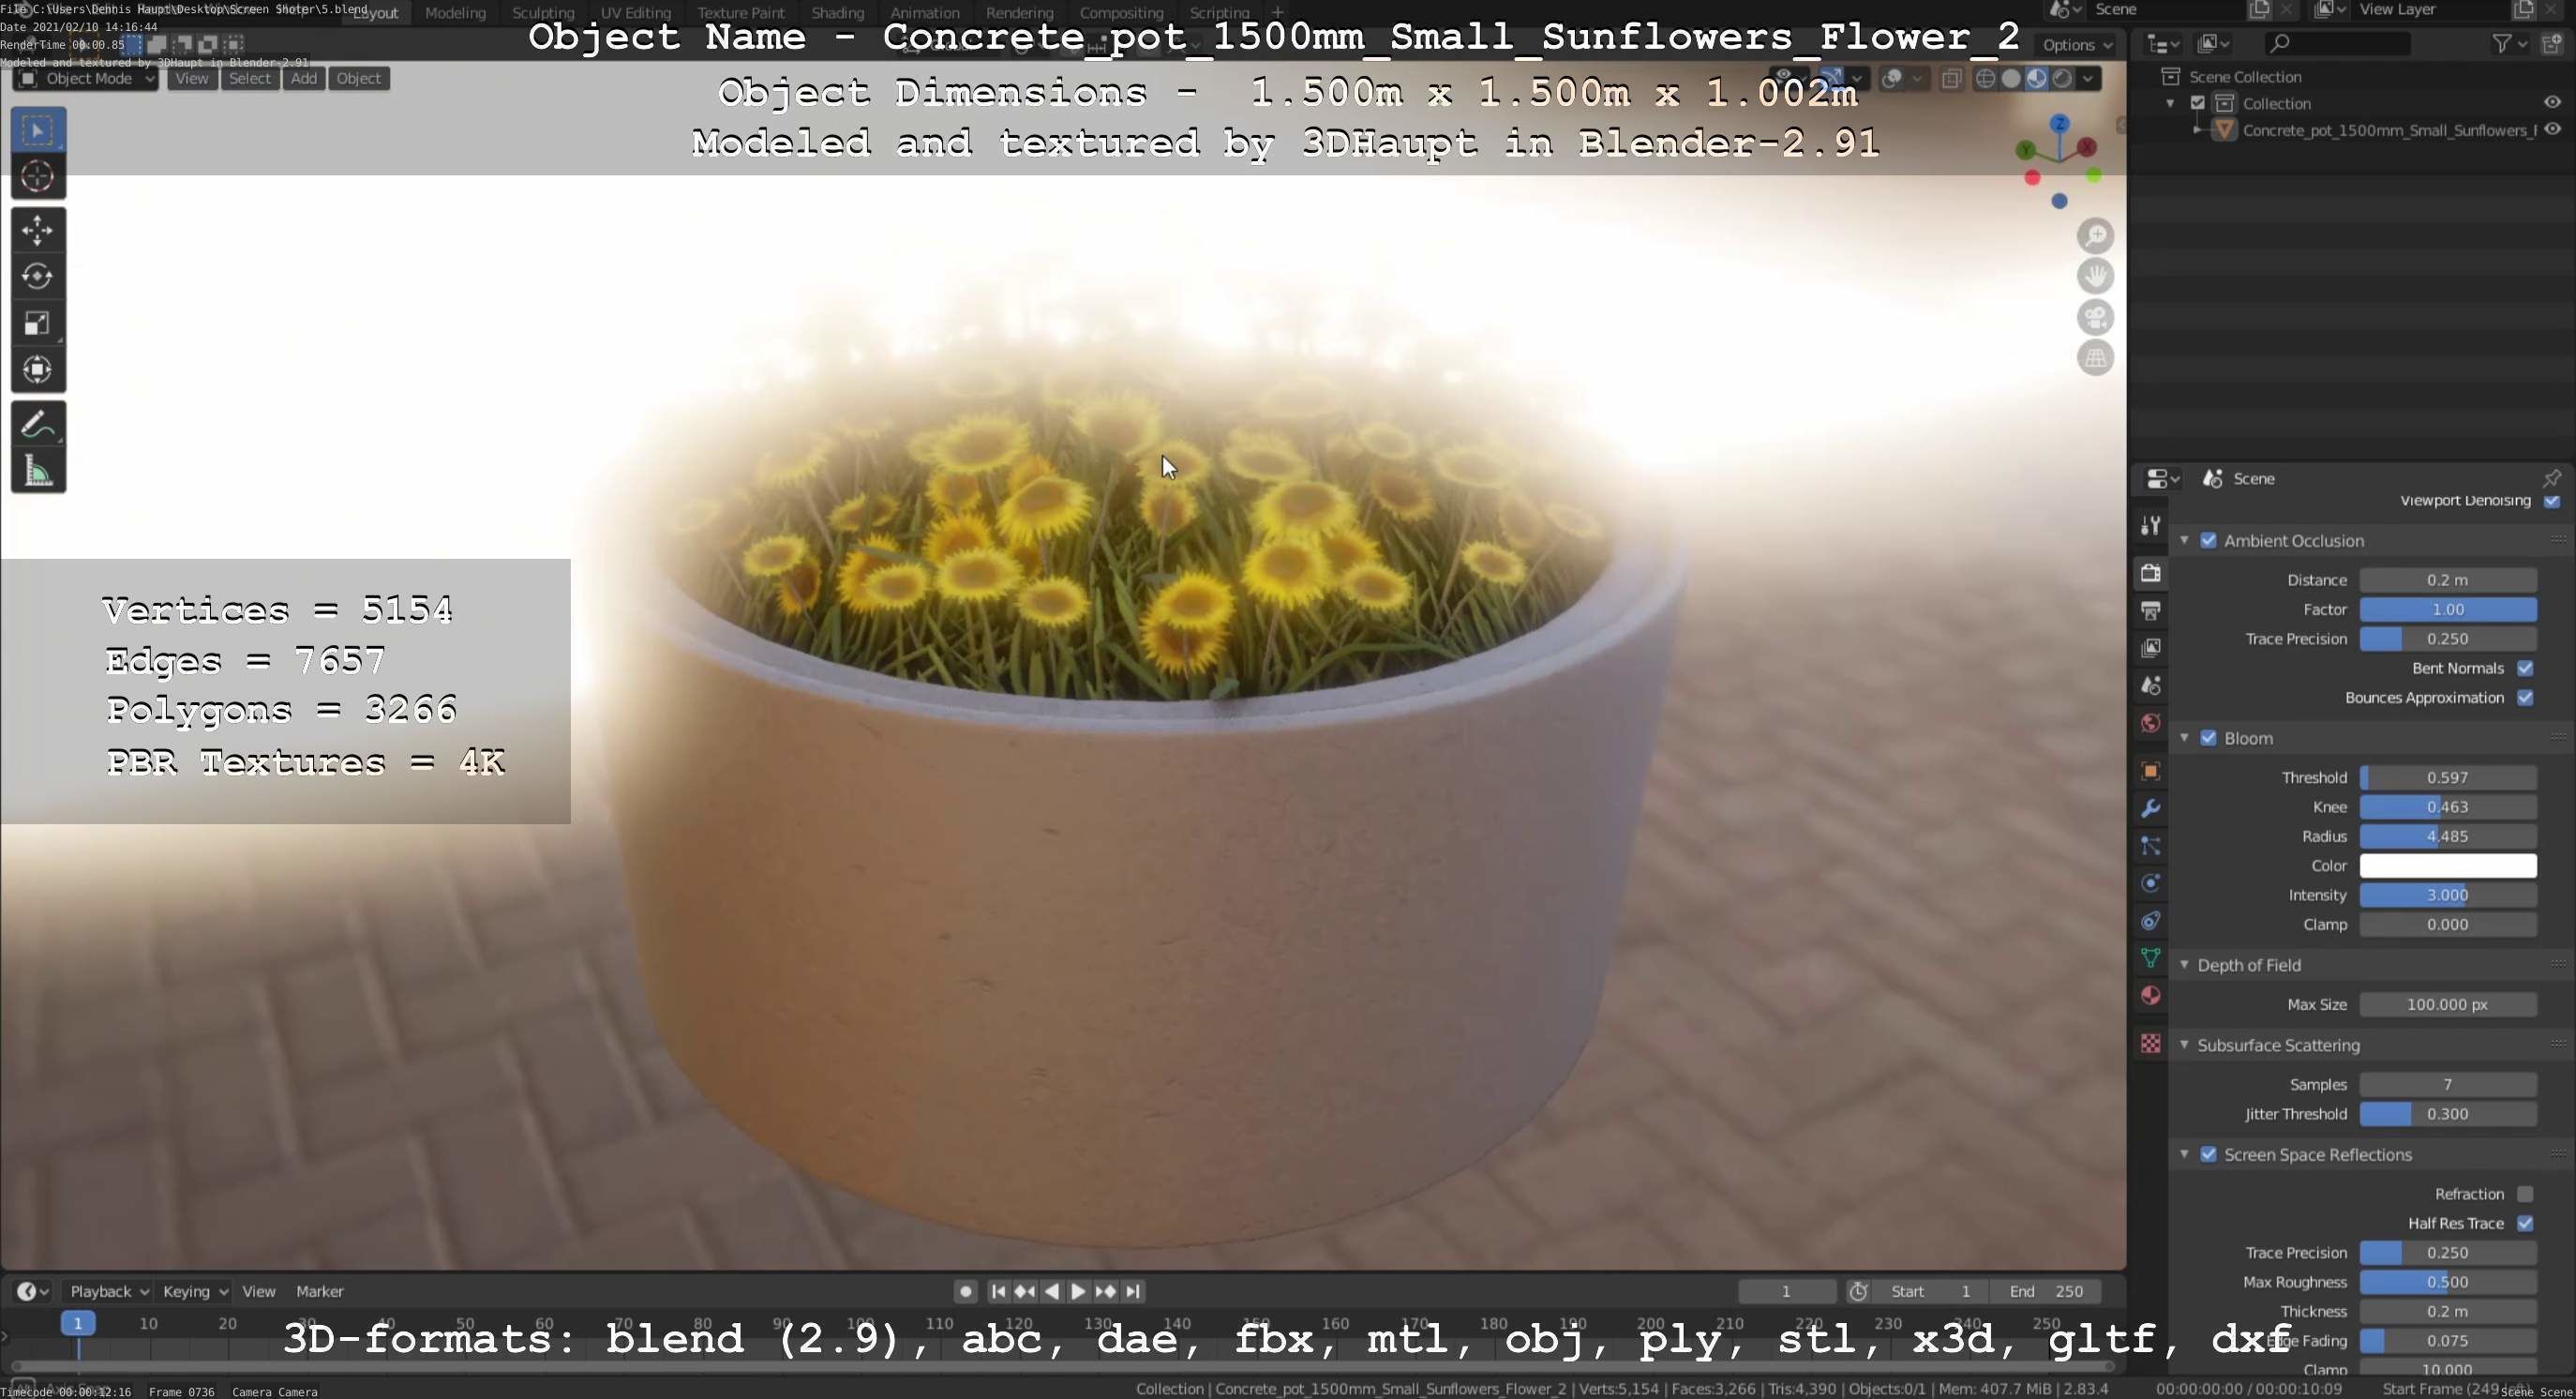The image size is (2576, 1399).
Task: Collapse the Depth of Field panel
Action: pyautogui.click(x=2184, y=965)
